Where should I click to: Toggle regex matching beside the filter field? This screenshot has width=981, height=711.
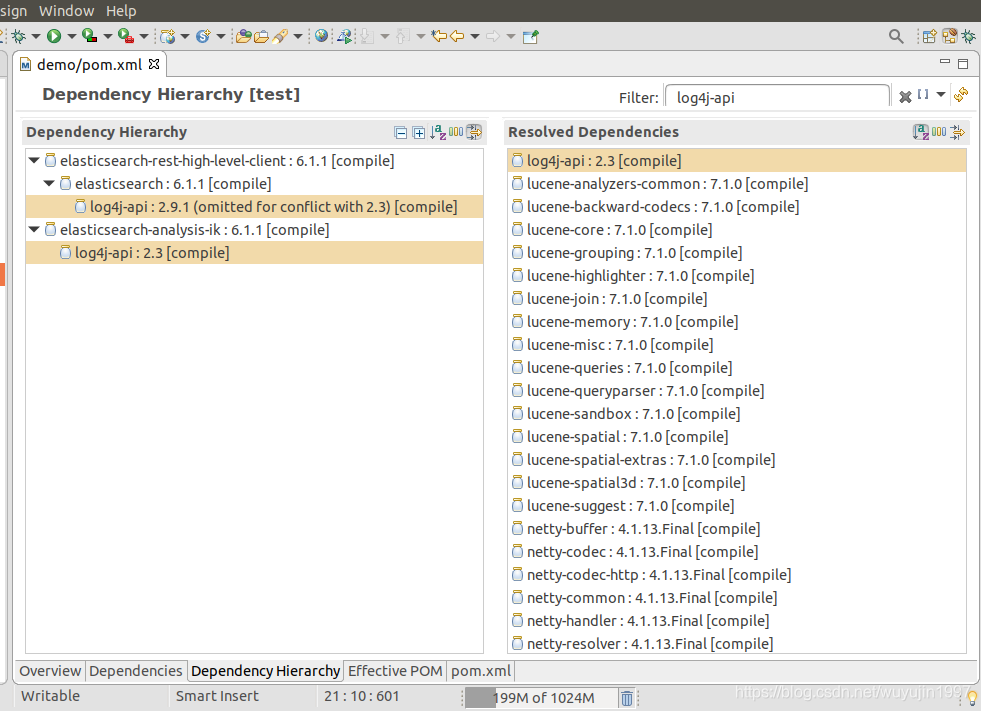922,94
